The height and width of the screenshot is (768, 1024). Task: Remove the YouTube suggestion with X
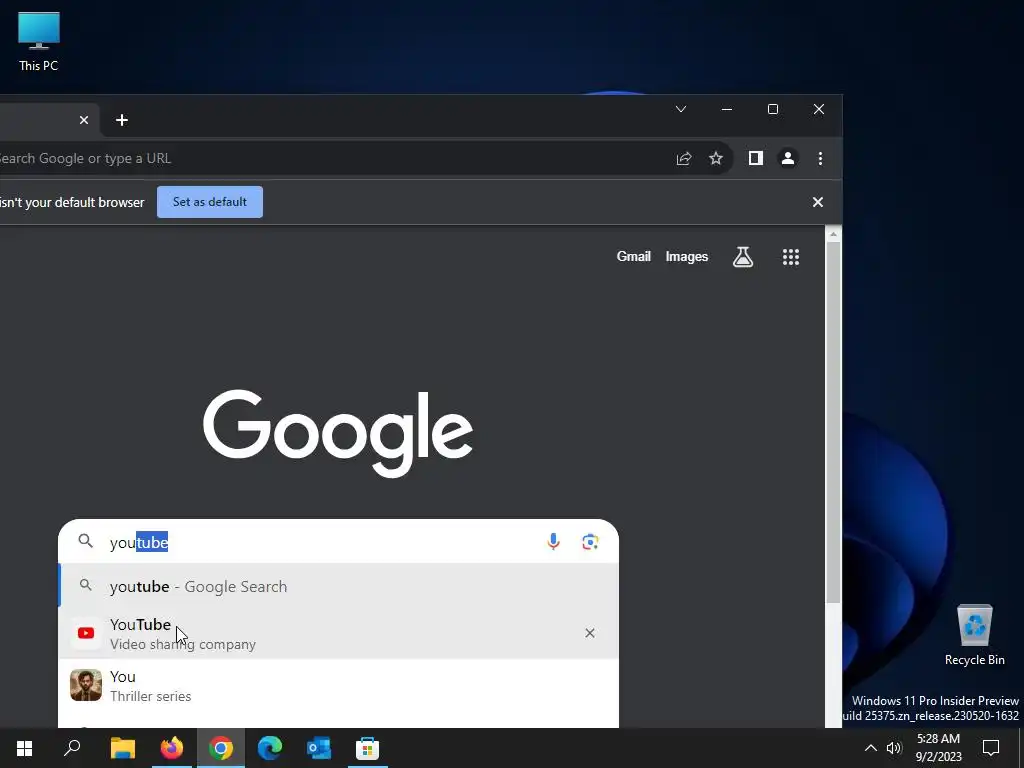pos(590,633)
